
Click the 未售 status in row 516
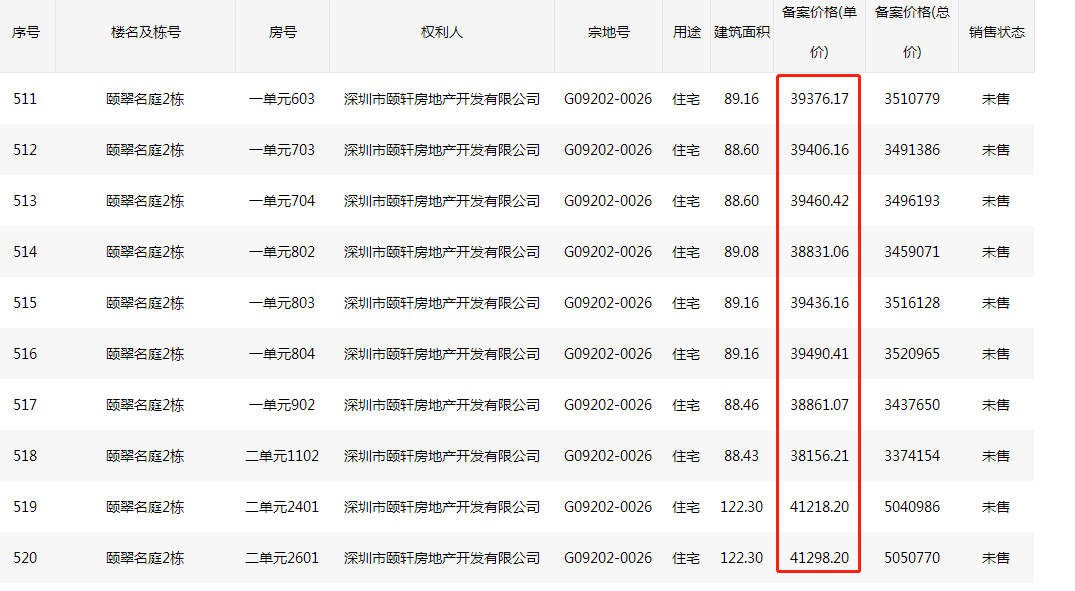coord(995,354)
